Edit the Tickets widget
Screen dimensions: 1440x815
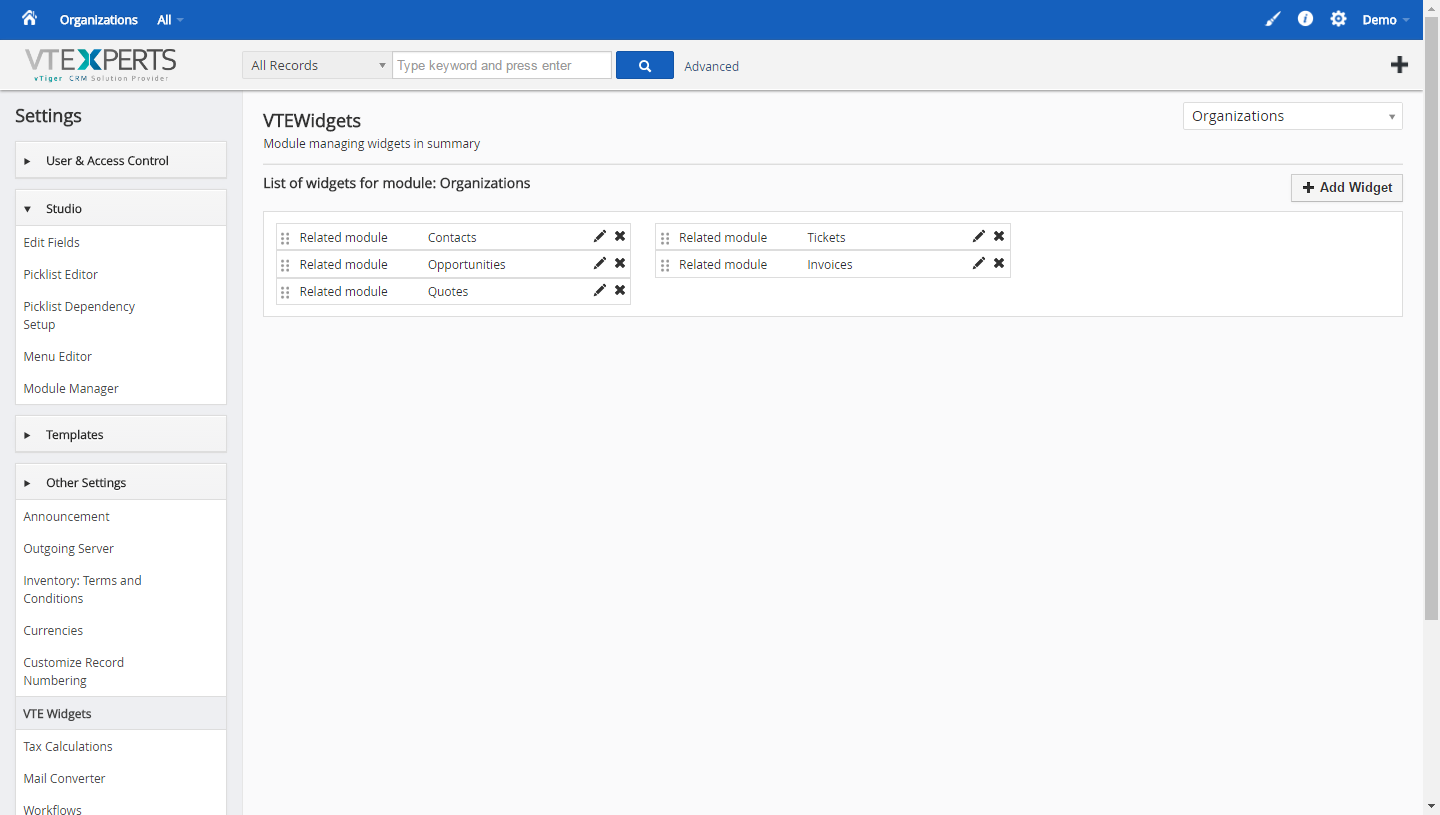[x=979, y=236]
